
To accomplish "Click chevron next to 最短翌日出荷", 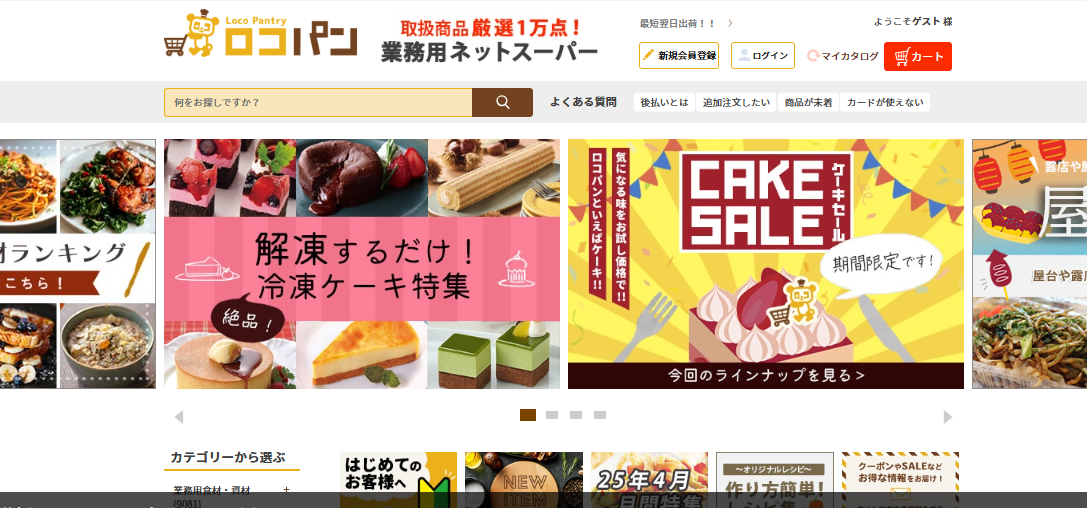I will tap(730, 24).
